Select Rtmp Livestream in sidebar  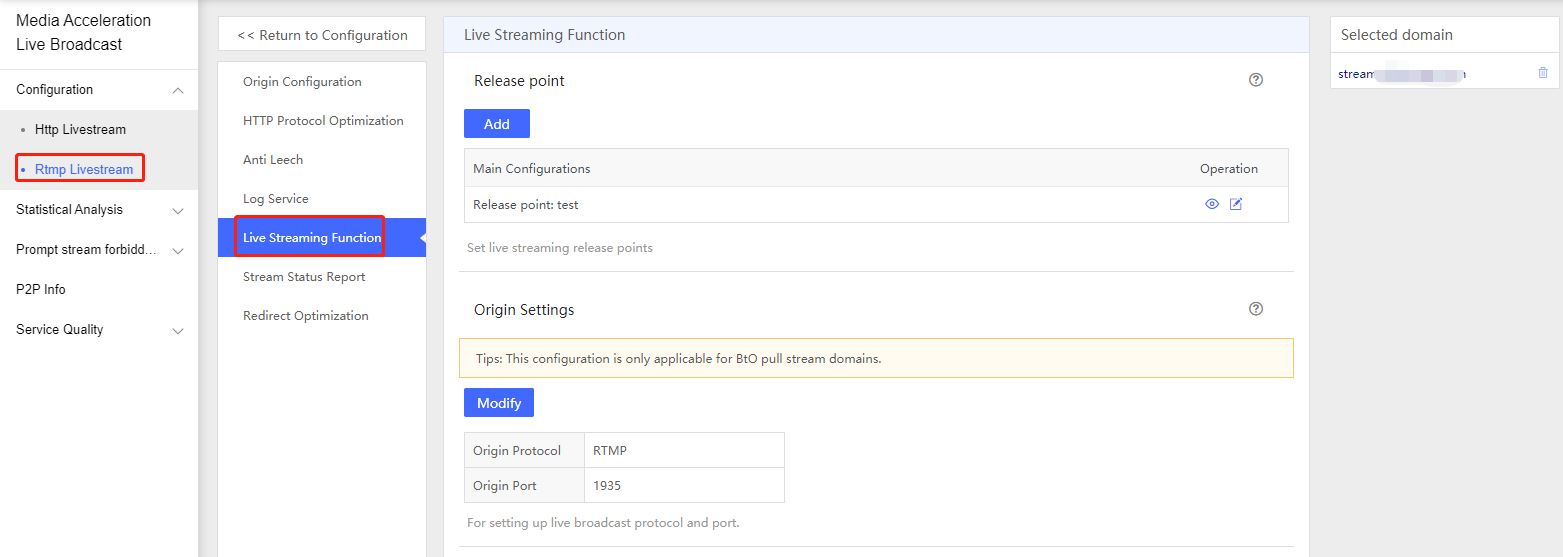(83, 169)
